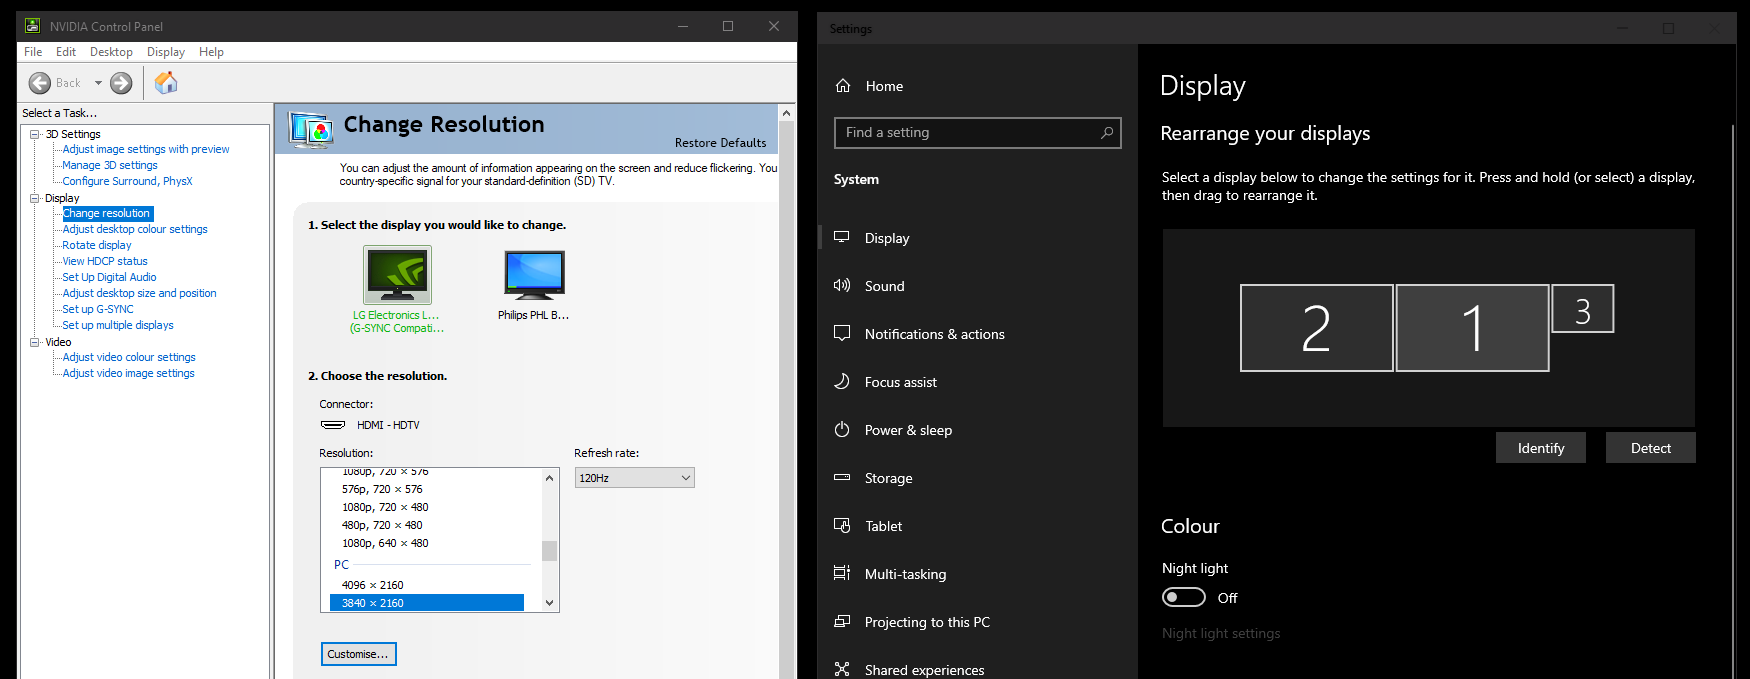
Task: Open Adjust video image settings
Action: (128, 373)
